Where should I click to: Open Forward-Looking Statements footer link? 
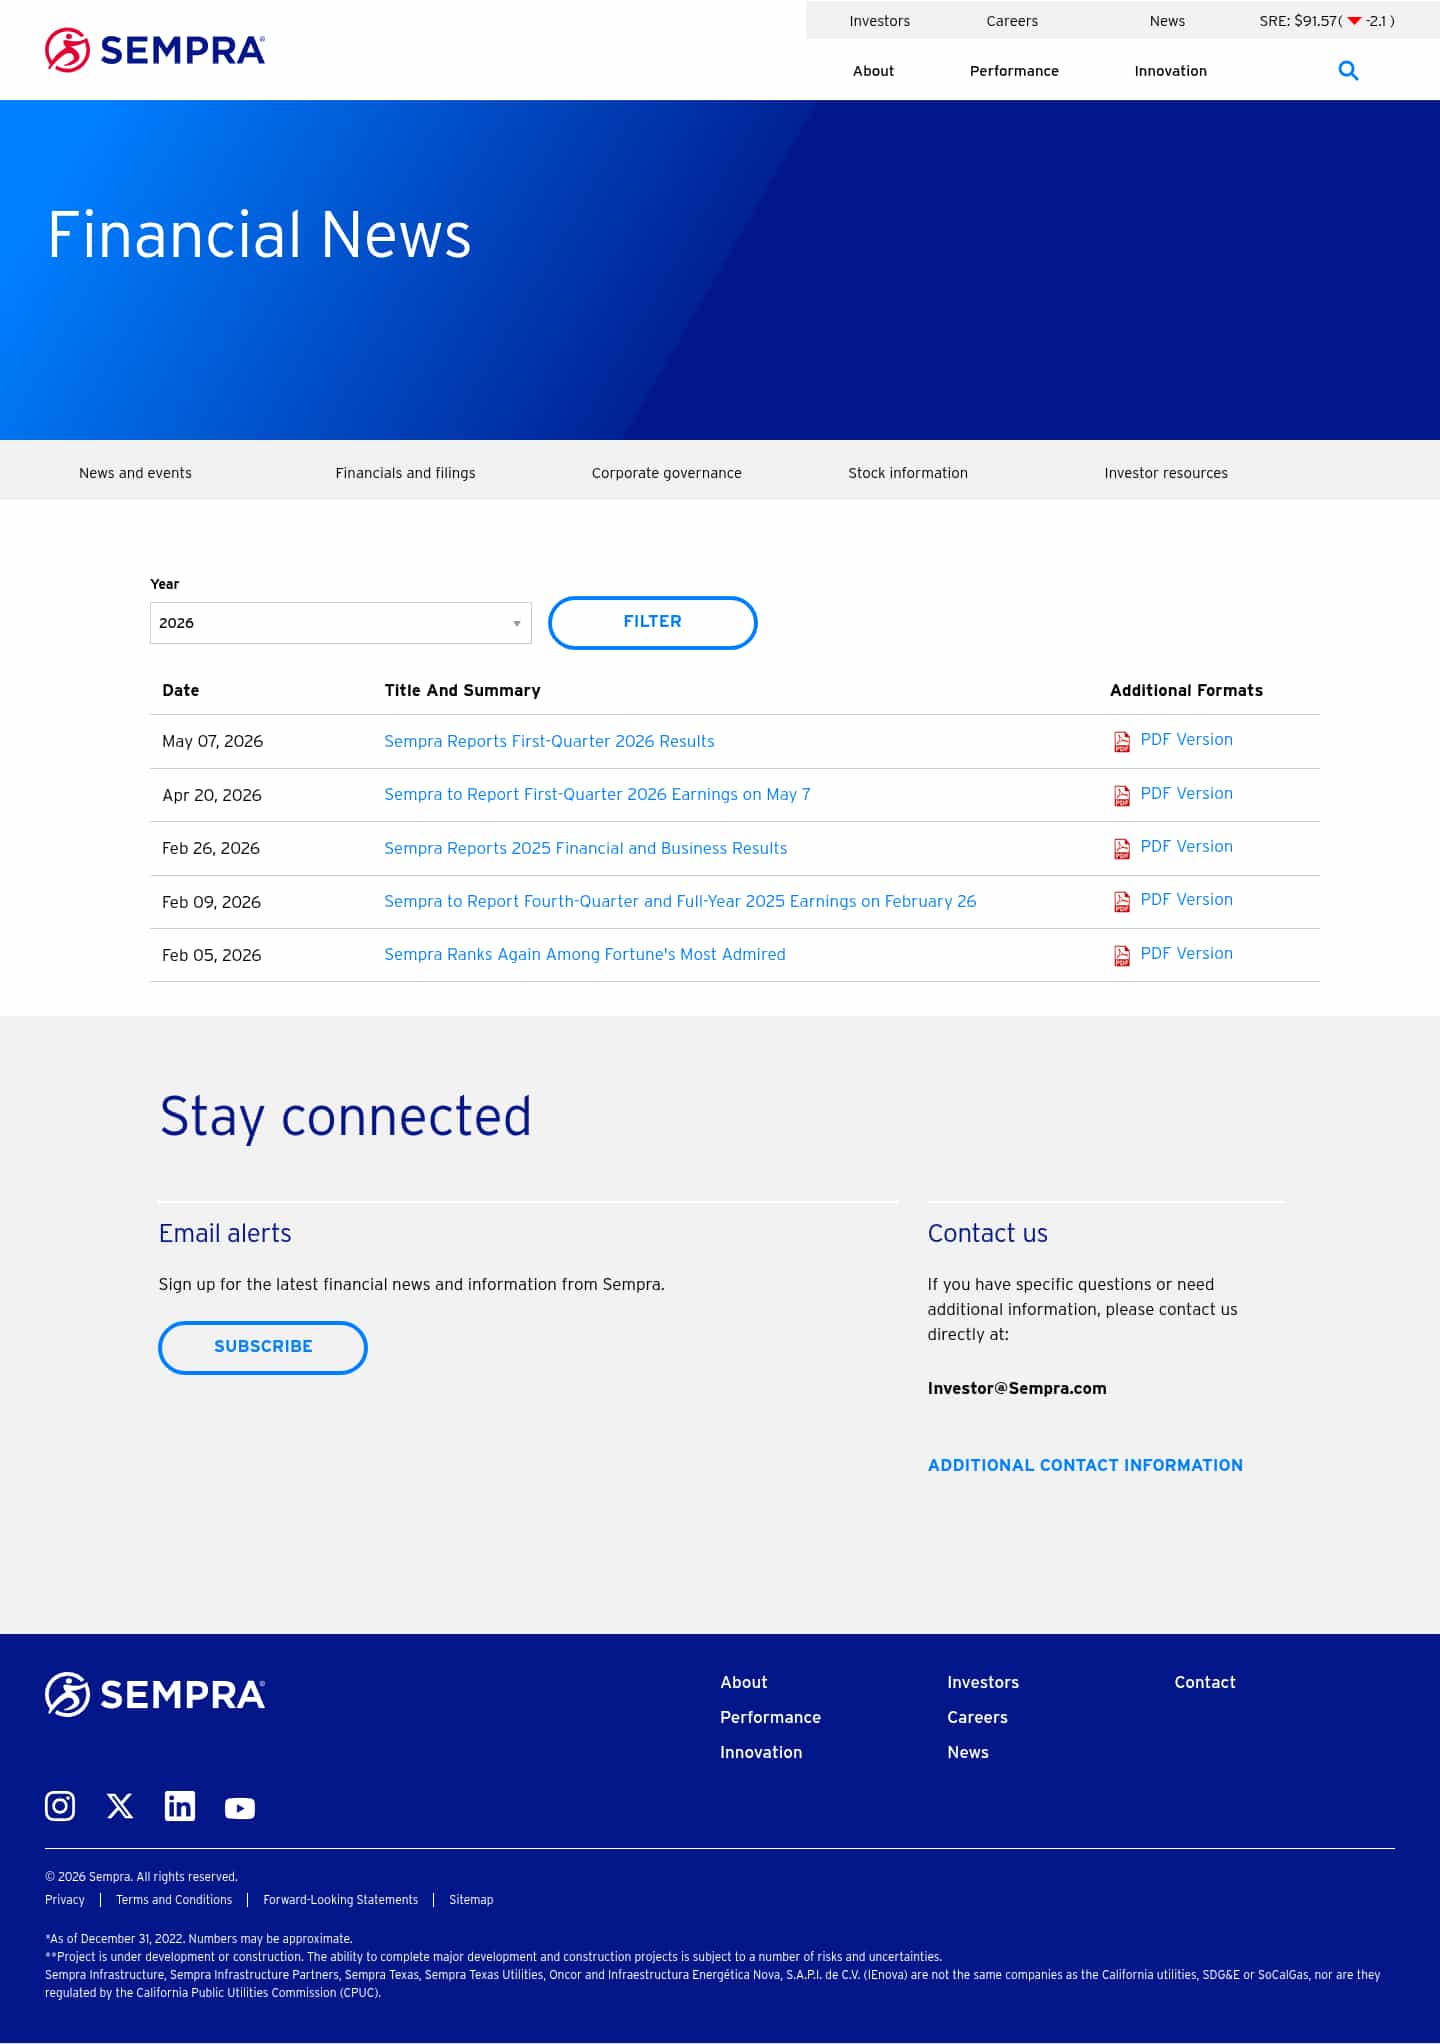[341, 1900]
